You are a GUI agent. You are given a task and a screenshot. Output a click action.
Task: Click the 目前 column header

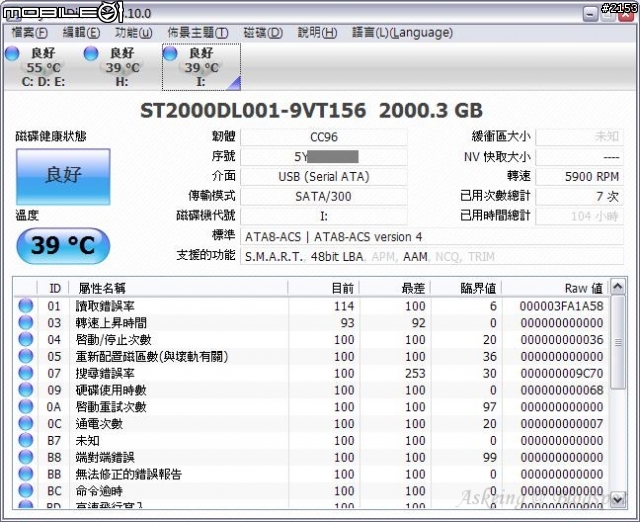(323, 288)
